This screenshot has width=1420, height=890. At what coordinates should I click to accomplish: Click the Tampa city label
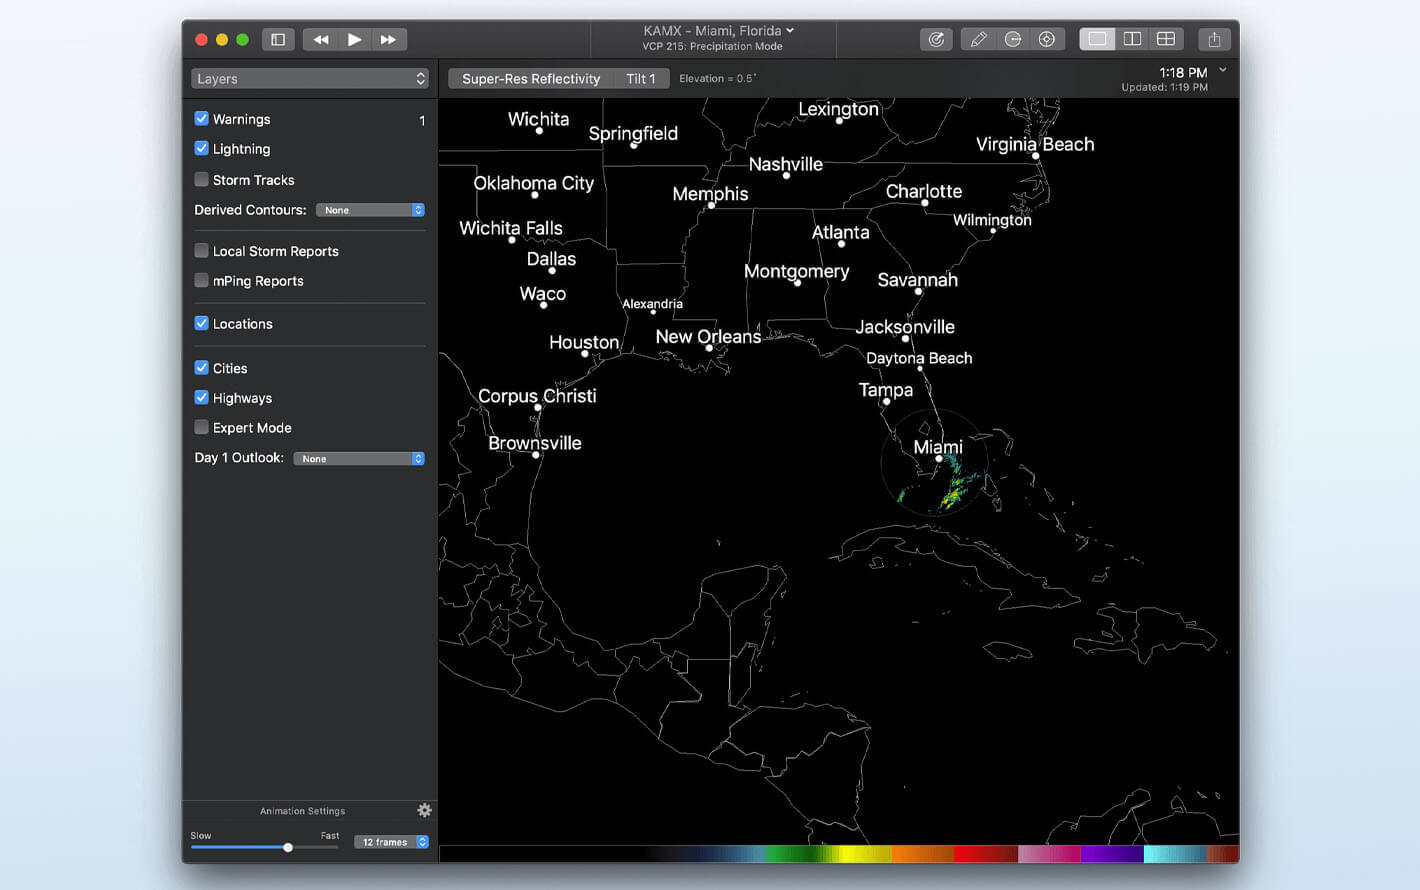click(886, 390)
